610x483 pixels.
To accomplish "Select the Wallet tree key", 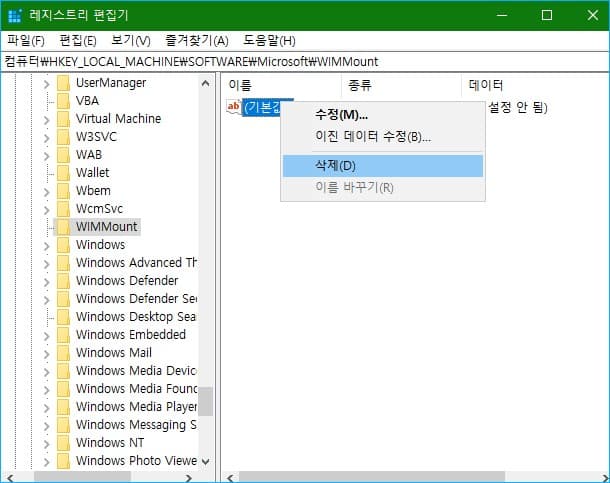I will tap(92, 173).
